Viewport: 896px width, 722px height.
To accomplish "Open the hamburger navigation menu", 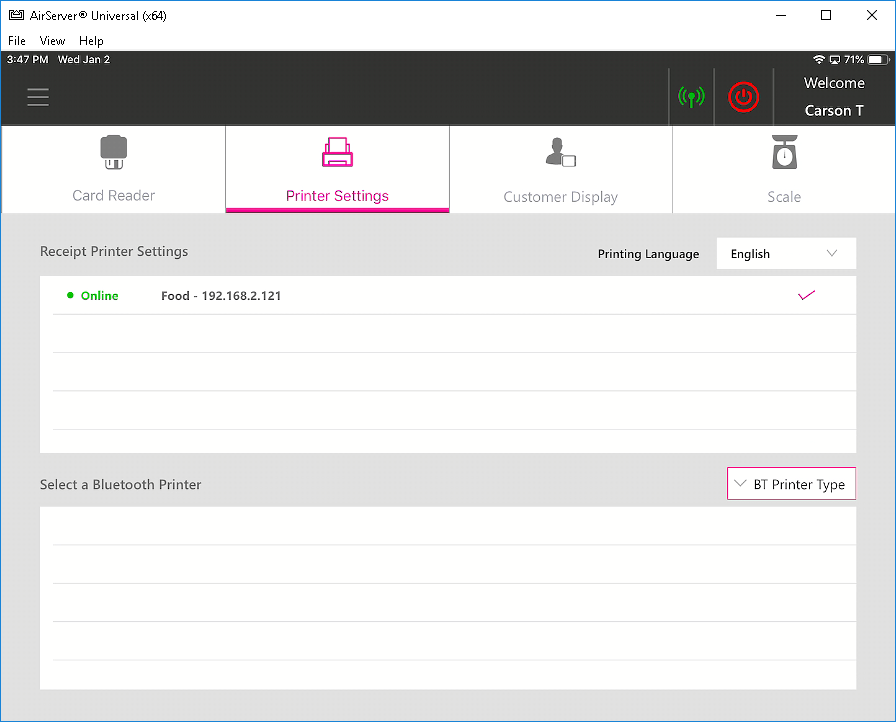I will (x=38, y=97).
